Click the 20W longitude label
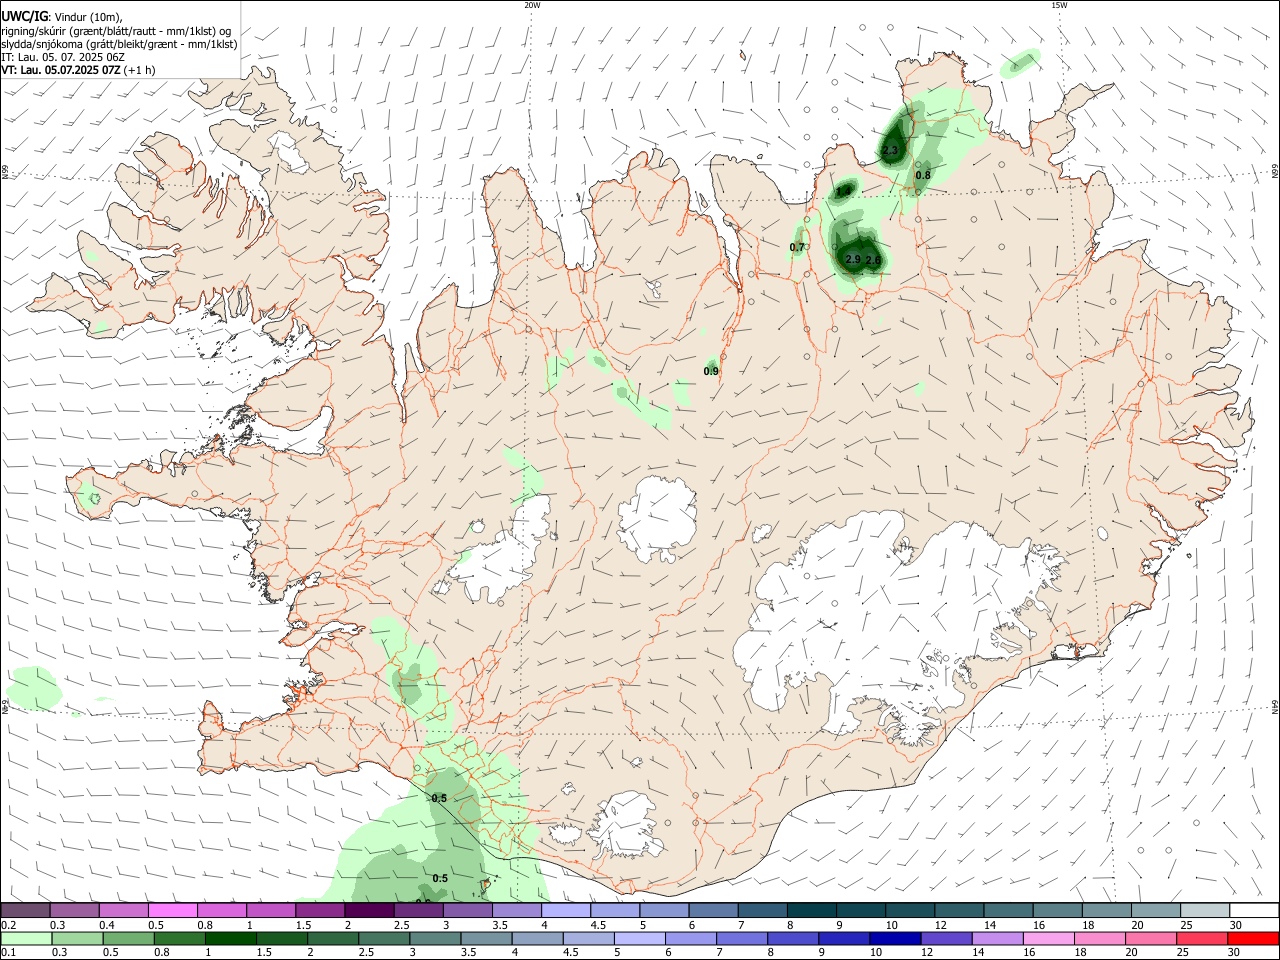The height and width of the screenshot is (960, 1280). pyautogui.click(x=532, y=5)
